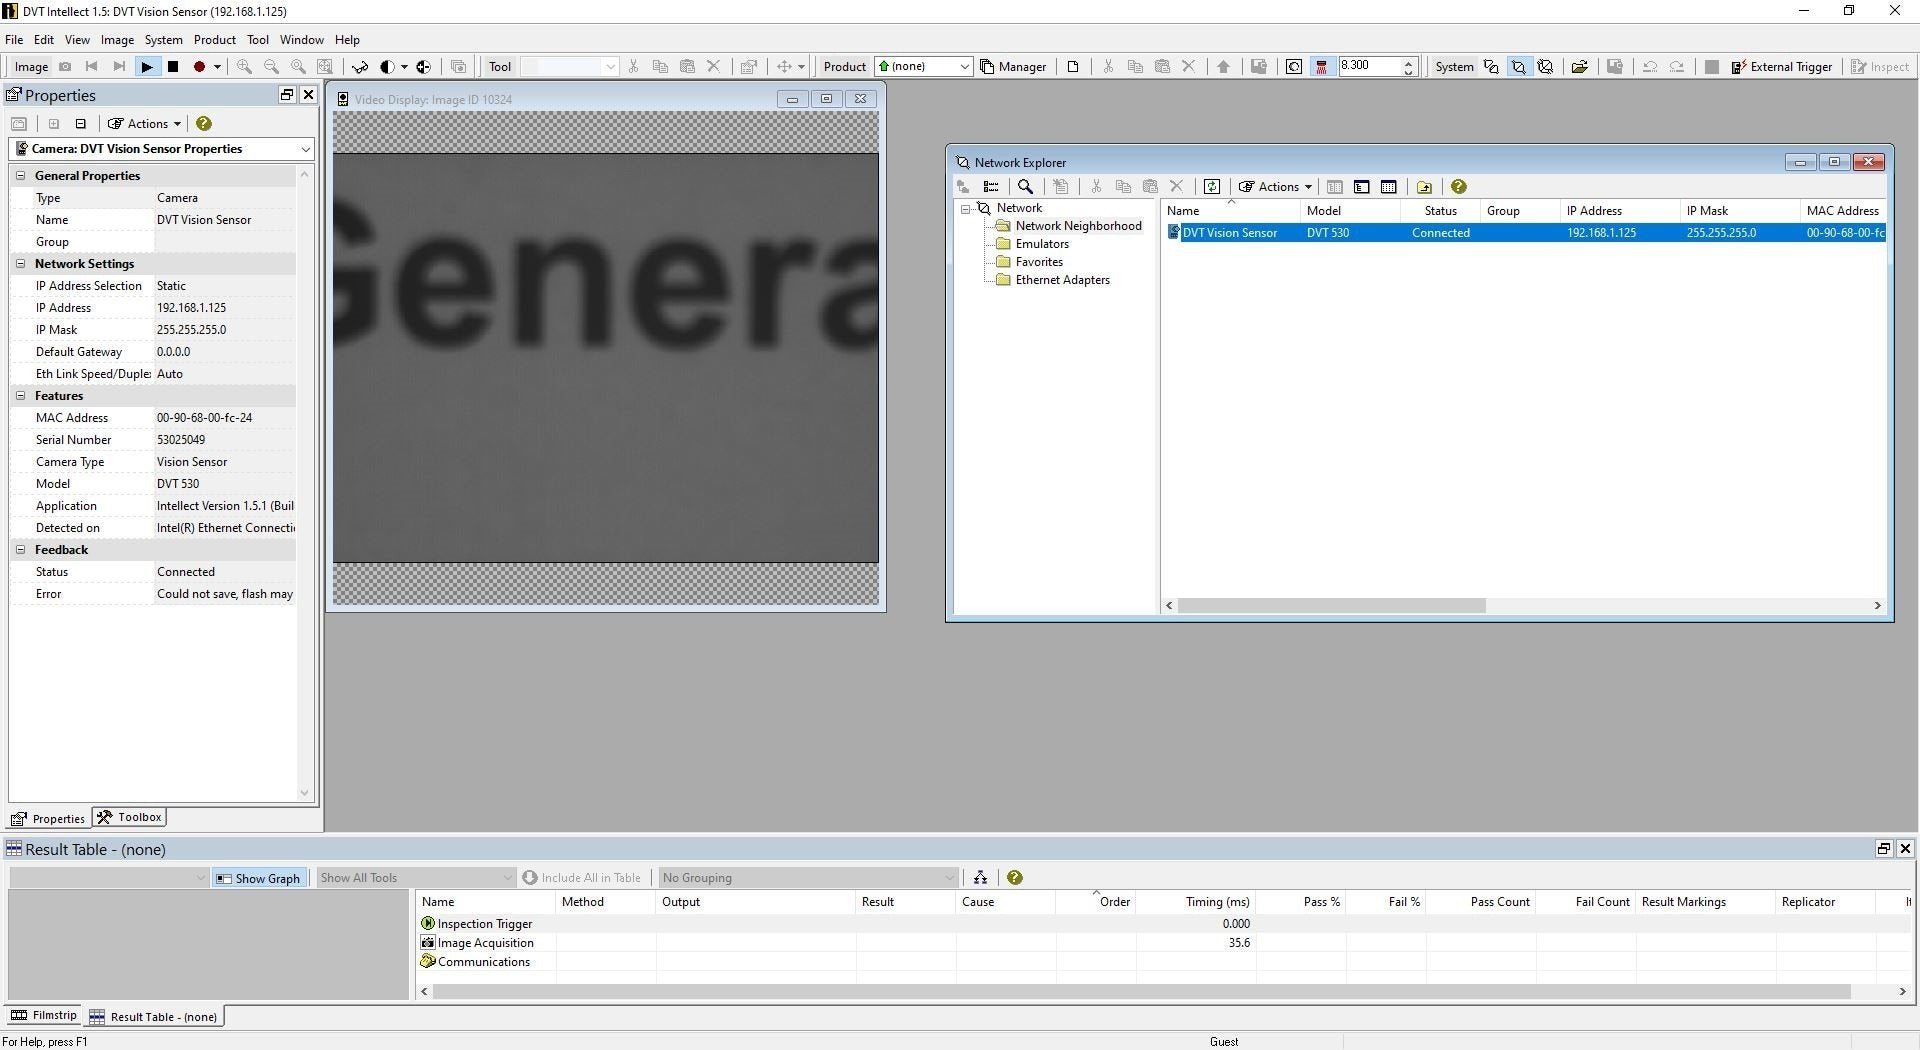Collapse the Network Settings section
Screen dimensions: 1920x1050
(x=20, y=264)
